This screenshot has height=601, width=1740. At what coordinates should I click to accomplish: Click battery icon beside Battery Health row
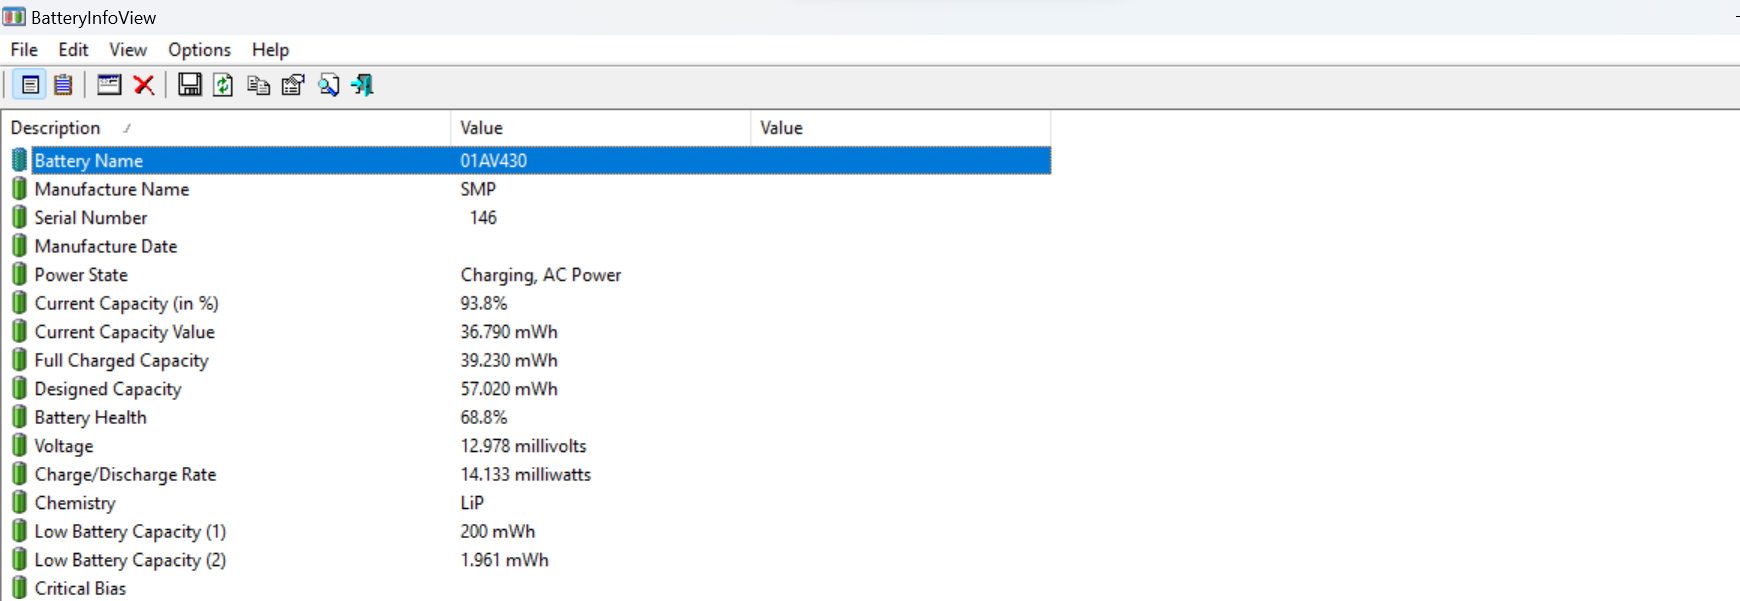pyautogui.click(x=19, y=417)
